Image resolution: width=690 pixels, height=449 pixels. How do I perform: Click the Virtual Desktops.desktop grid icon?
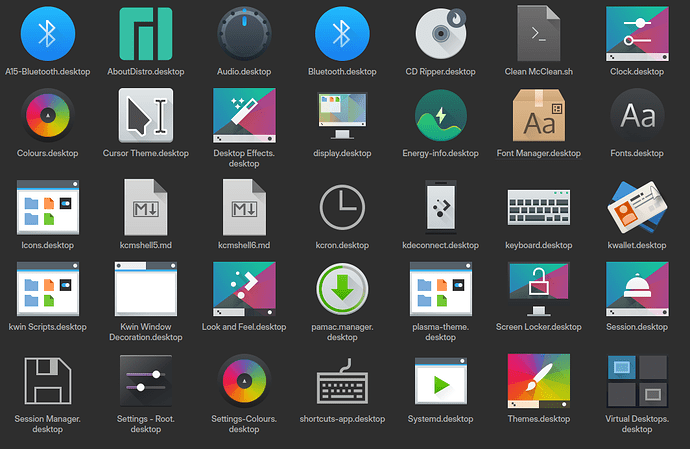coord(637,381)
